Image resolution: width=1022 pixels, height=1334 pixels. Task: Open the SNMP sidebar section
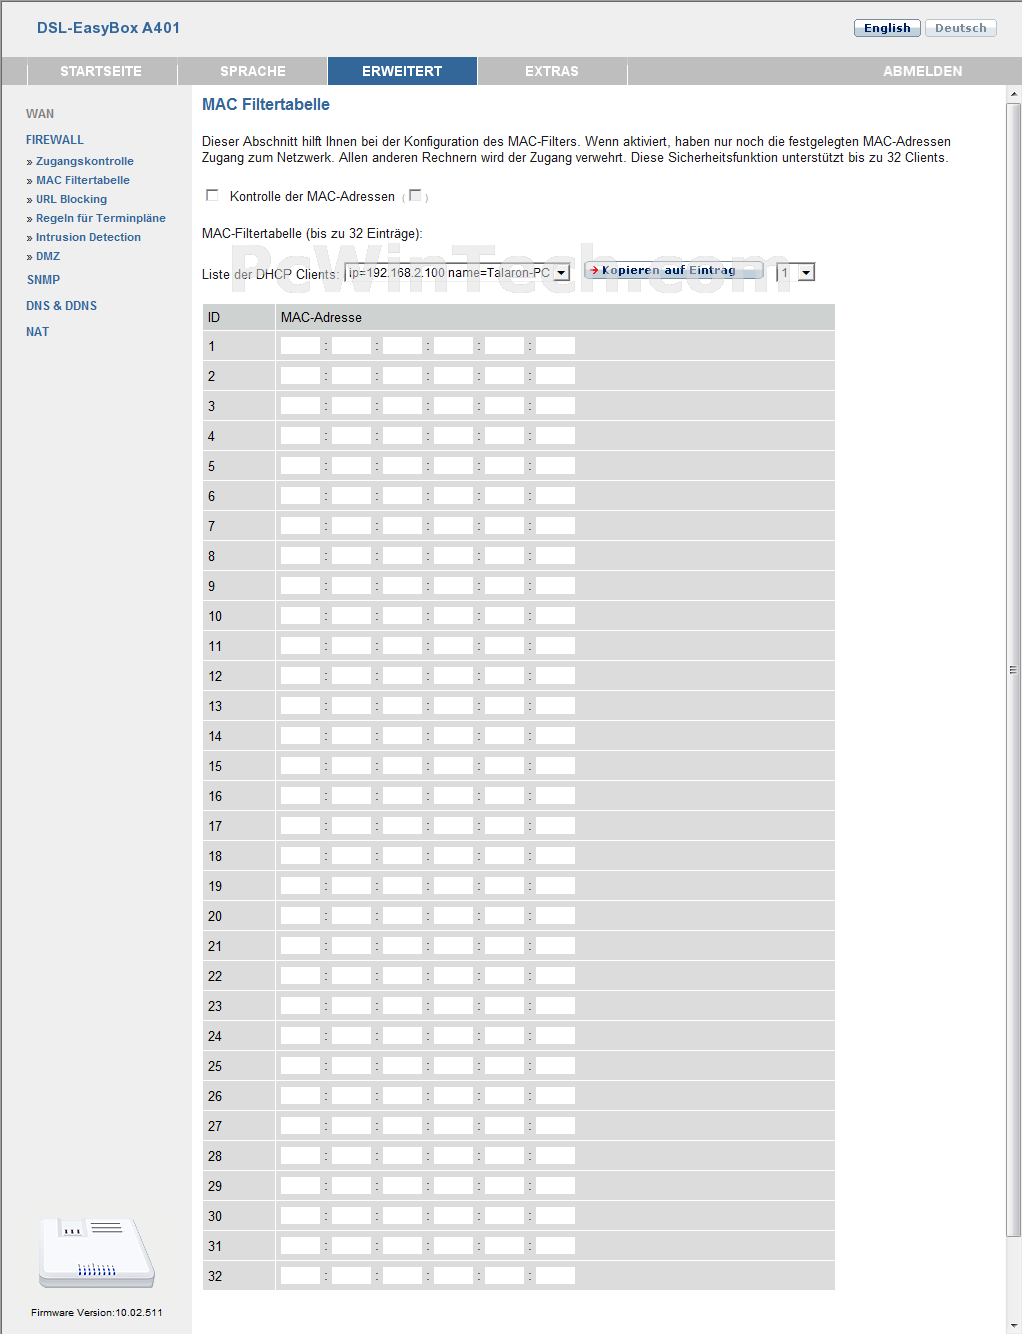[x=43, y=280]
